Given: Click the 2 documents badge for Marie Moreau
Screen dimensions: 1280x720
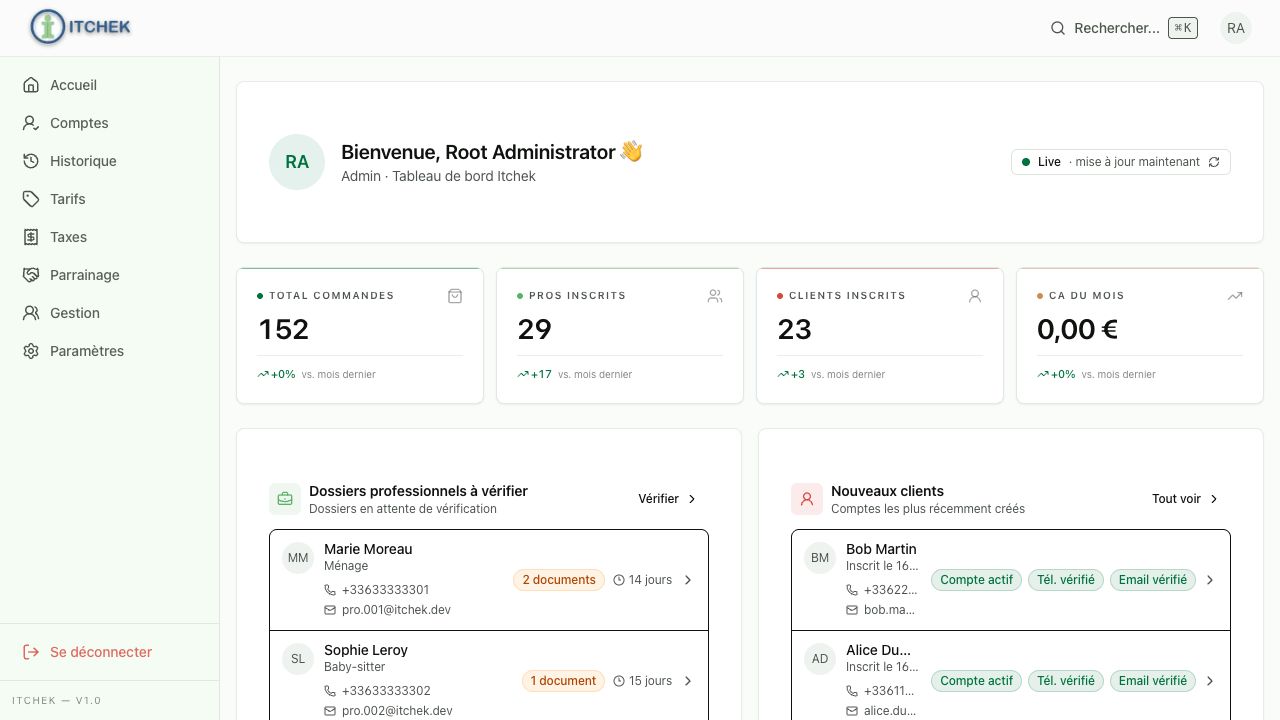Looking at the screenshot, I should (559, 580).
